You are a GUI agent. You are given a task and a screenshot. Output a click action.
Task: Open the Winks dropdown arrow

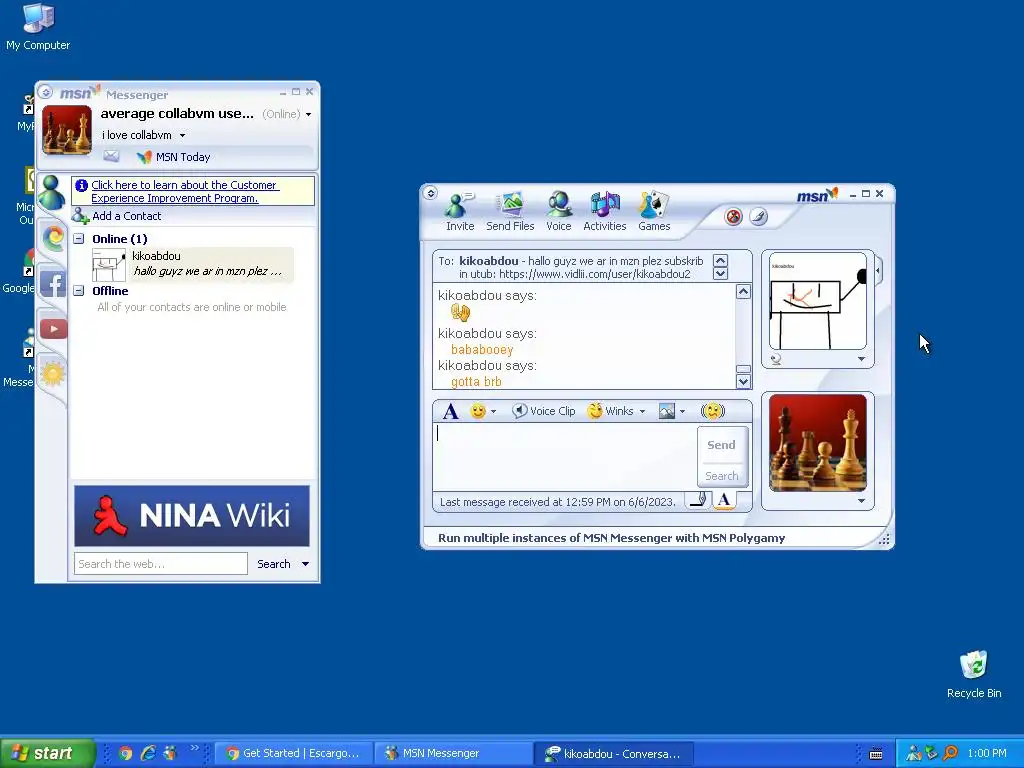[642, 411]
